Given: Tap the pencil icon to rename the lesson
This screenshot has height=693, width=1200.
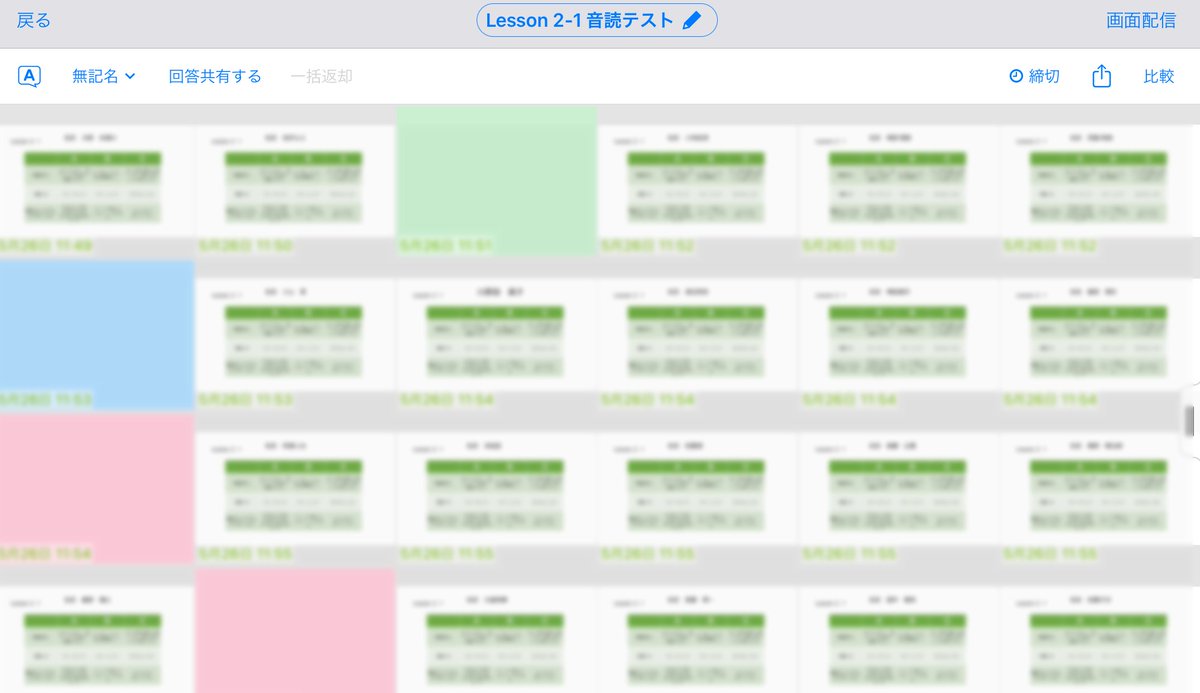Looking at the screenshot, I should point(692,21).
